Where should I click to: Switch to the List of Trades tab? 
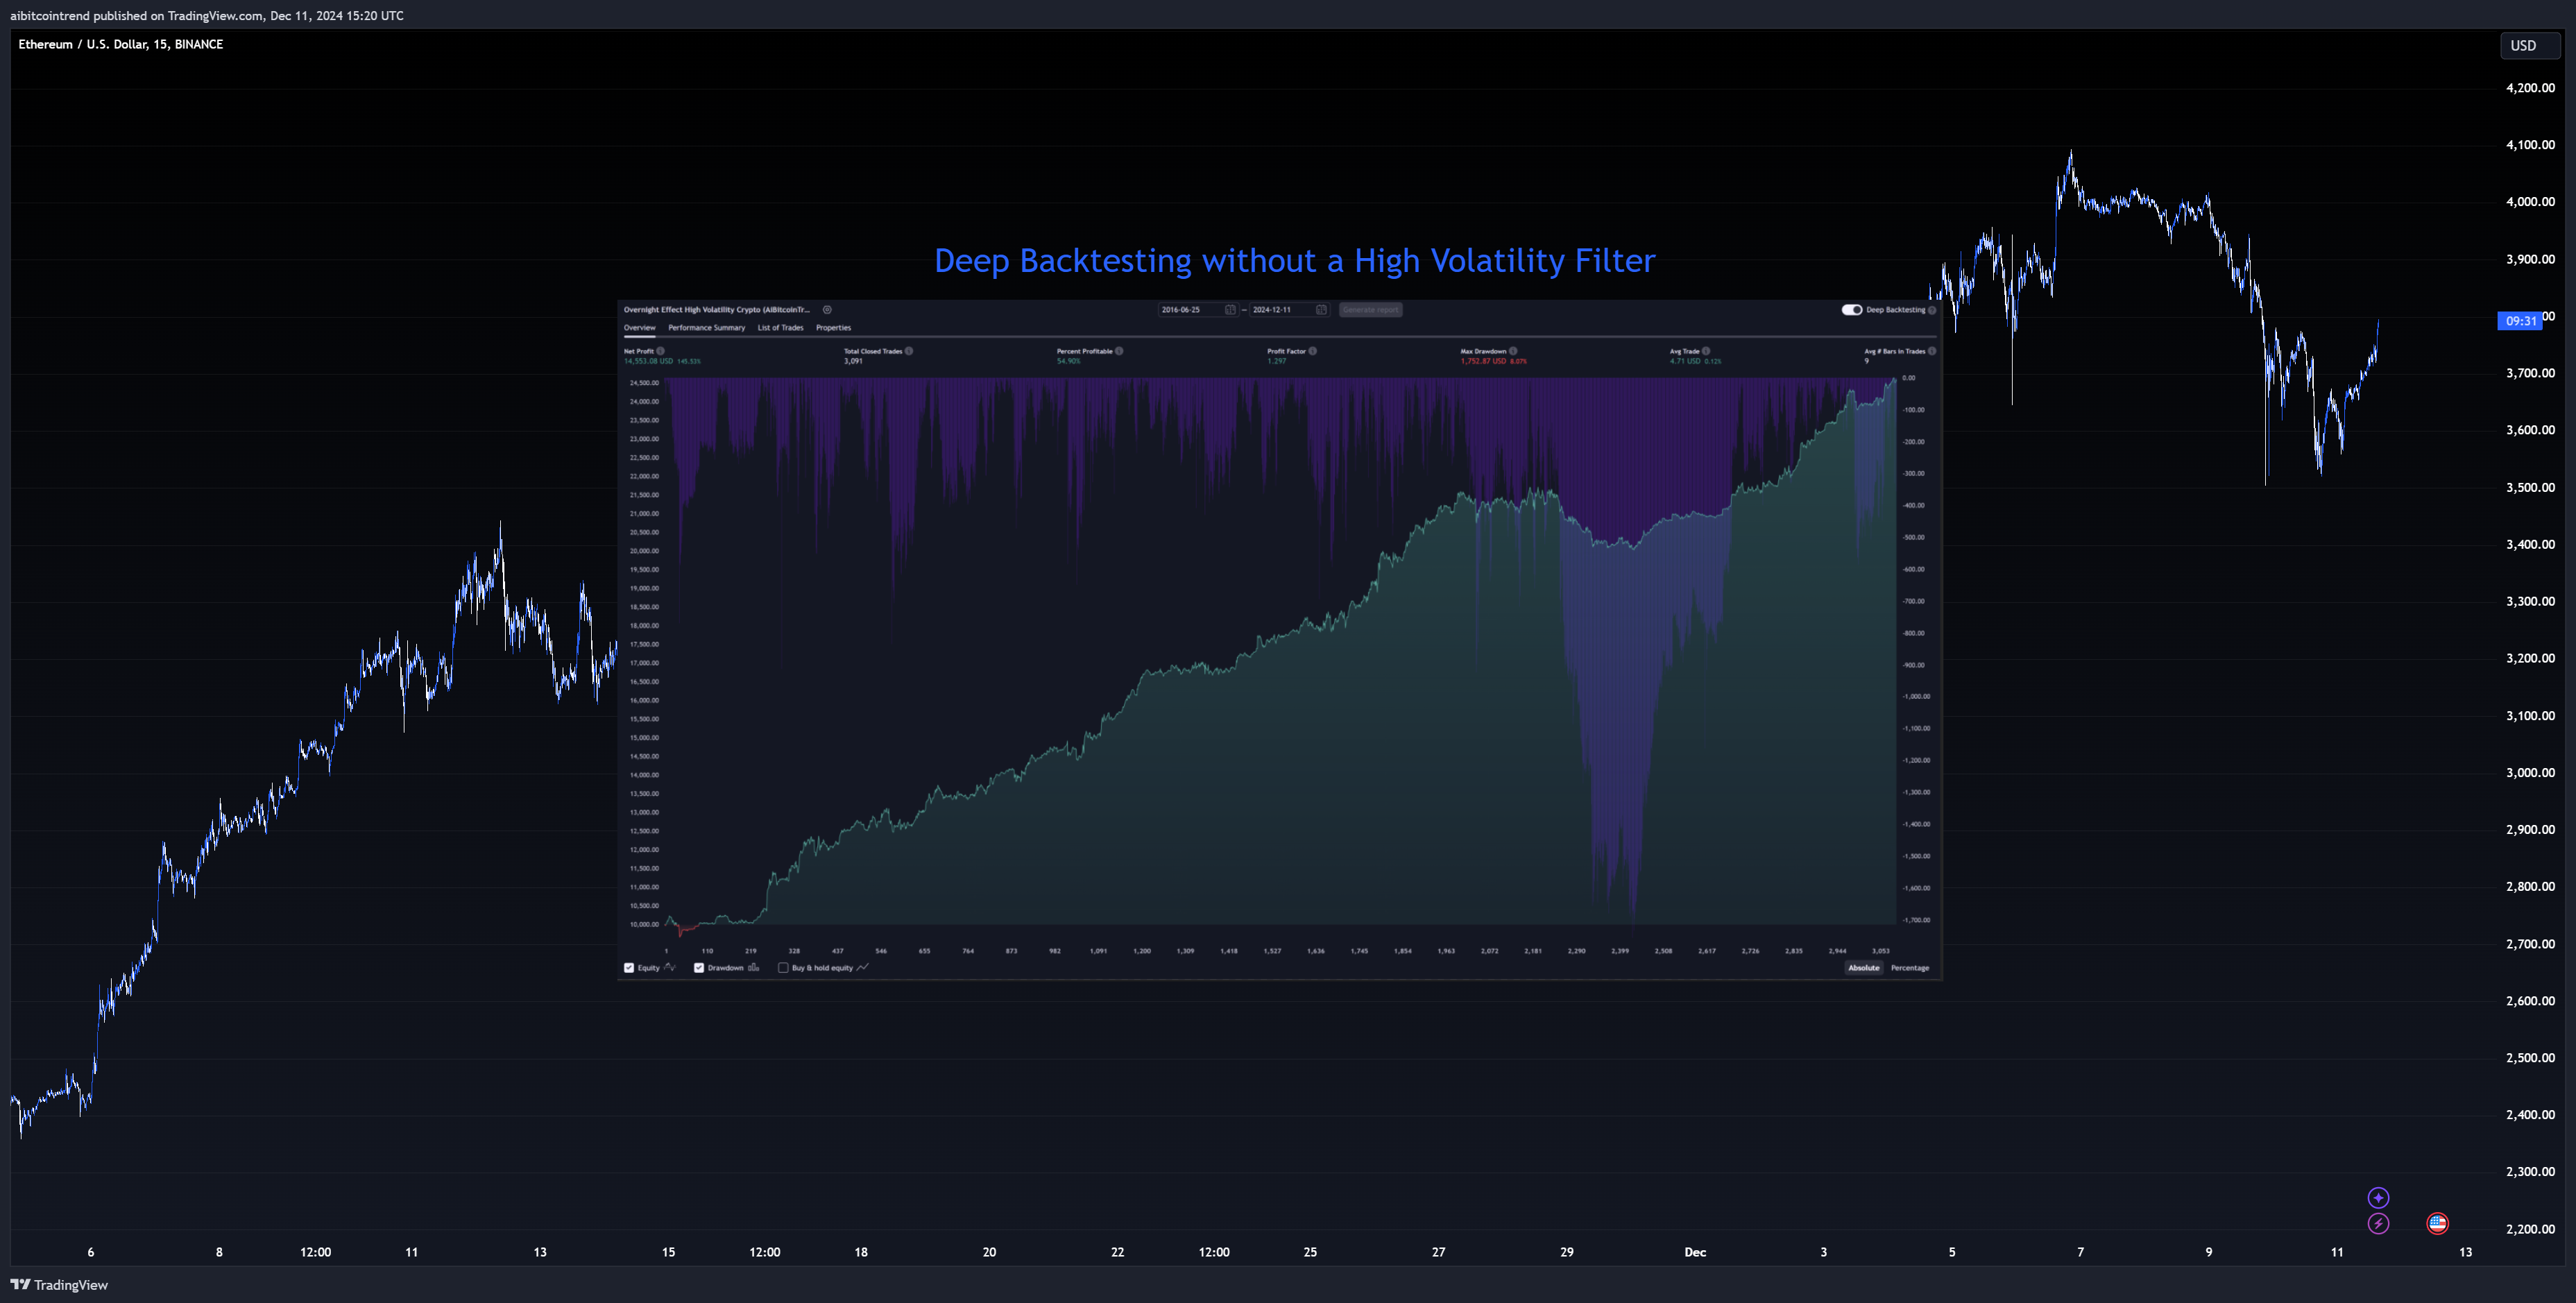[781, 328]
